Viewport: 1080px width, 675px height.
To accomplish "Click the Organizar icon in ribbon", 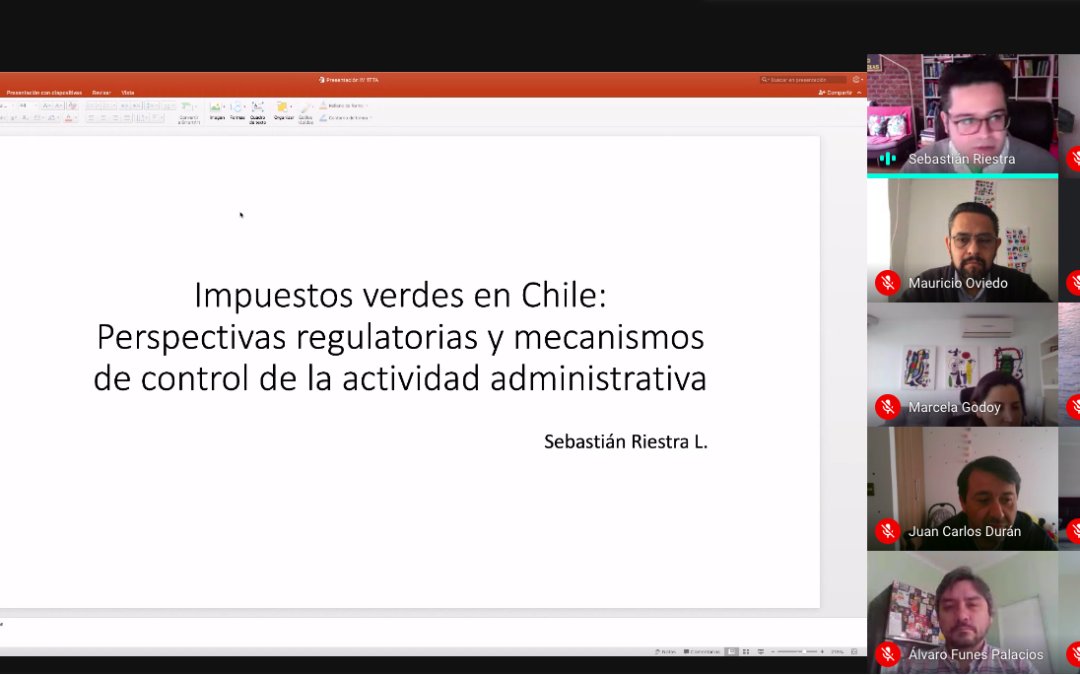I will (283, 108).
